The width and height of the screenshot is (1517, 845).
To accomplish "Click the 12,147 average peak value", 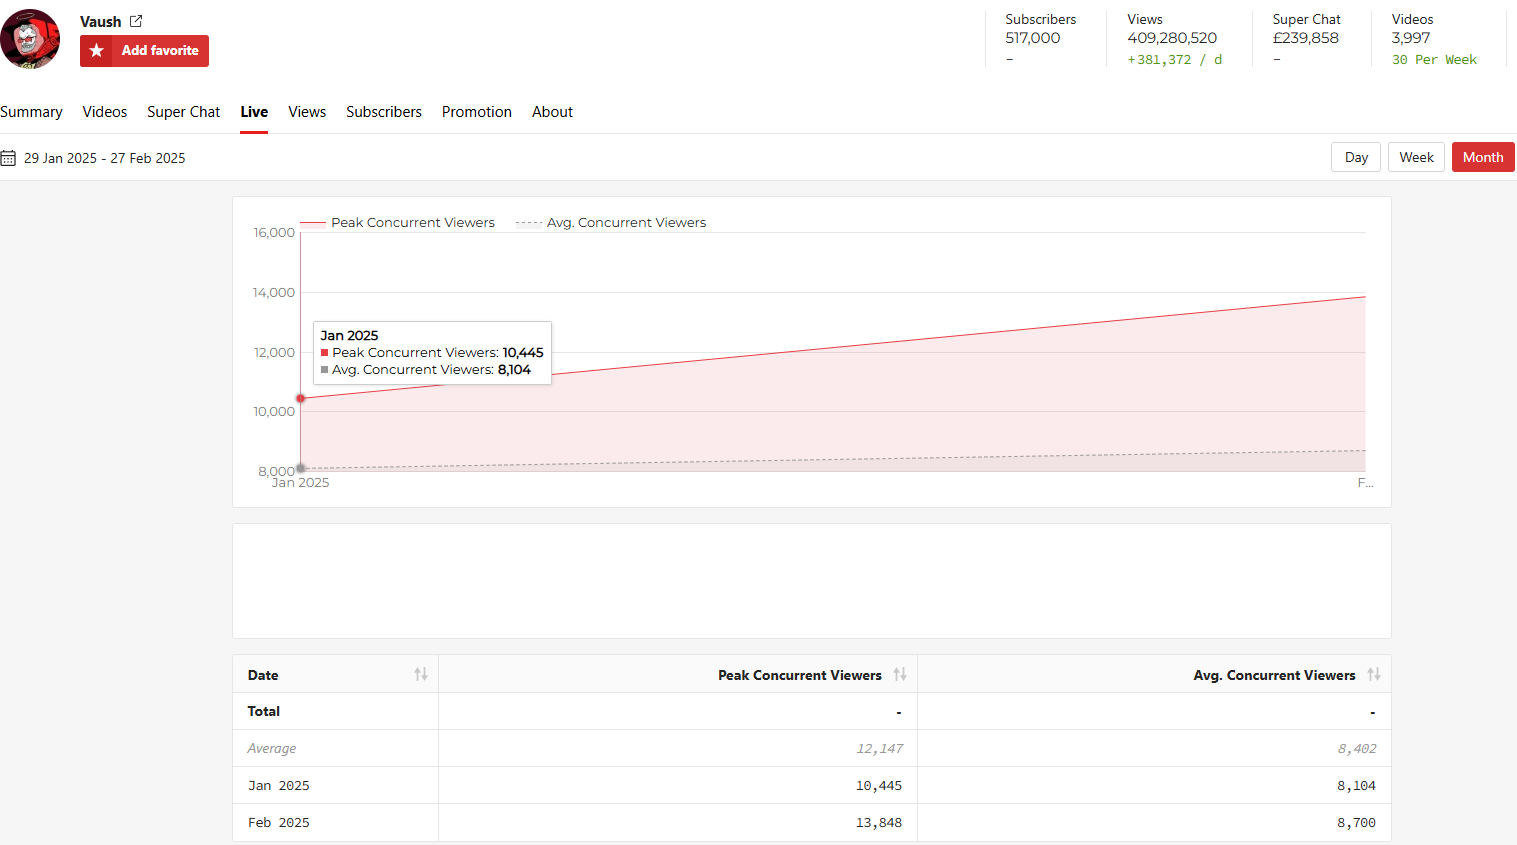I will click(880, 749).
